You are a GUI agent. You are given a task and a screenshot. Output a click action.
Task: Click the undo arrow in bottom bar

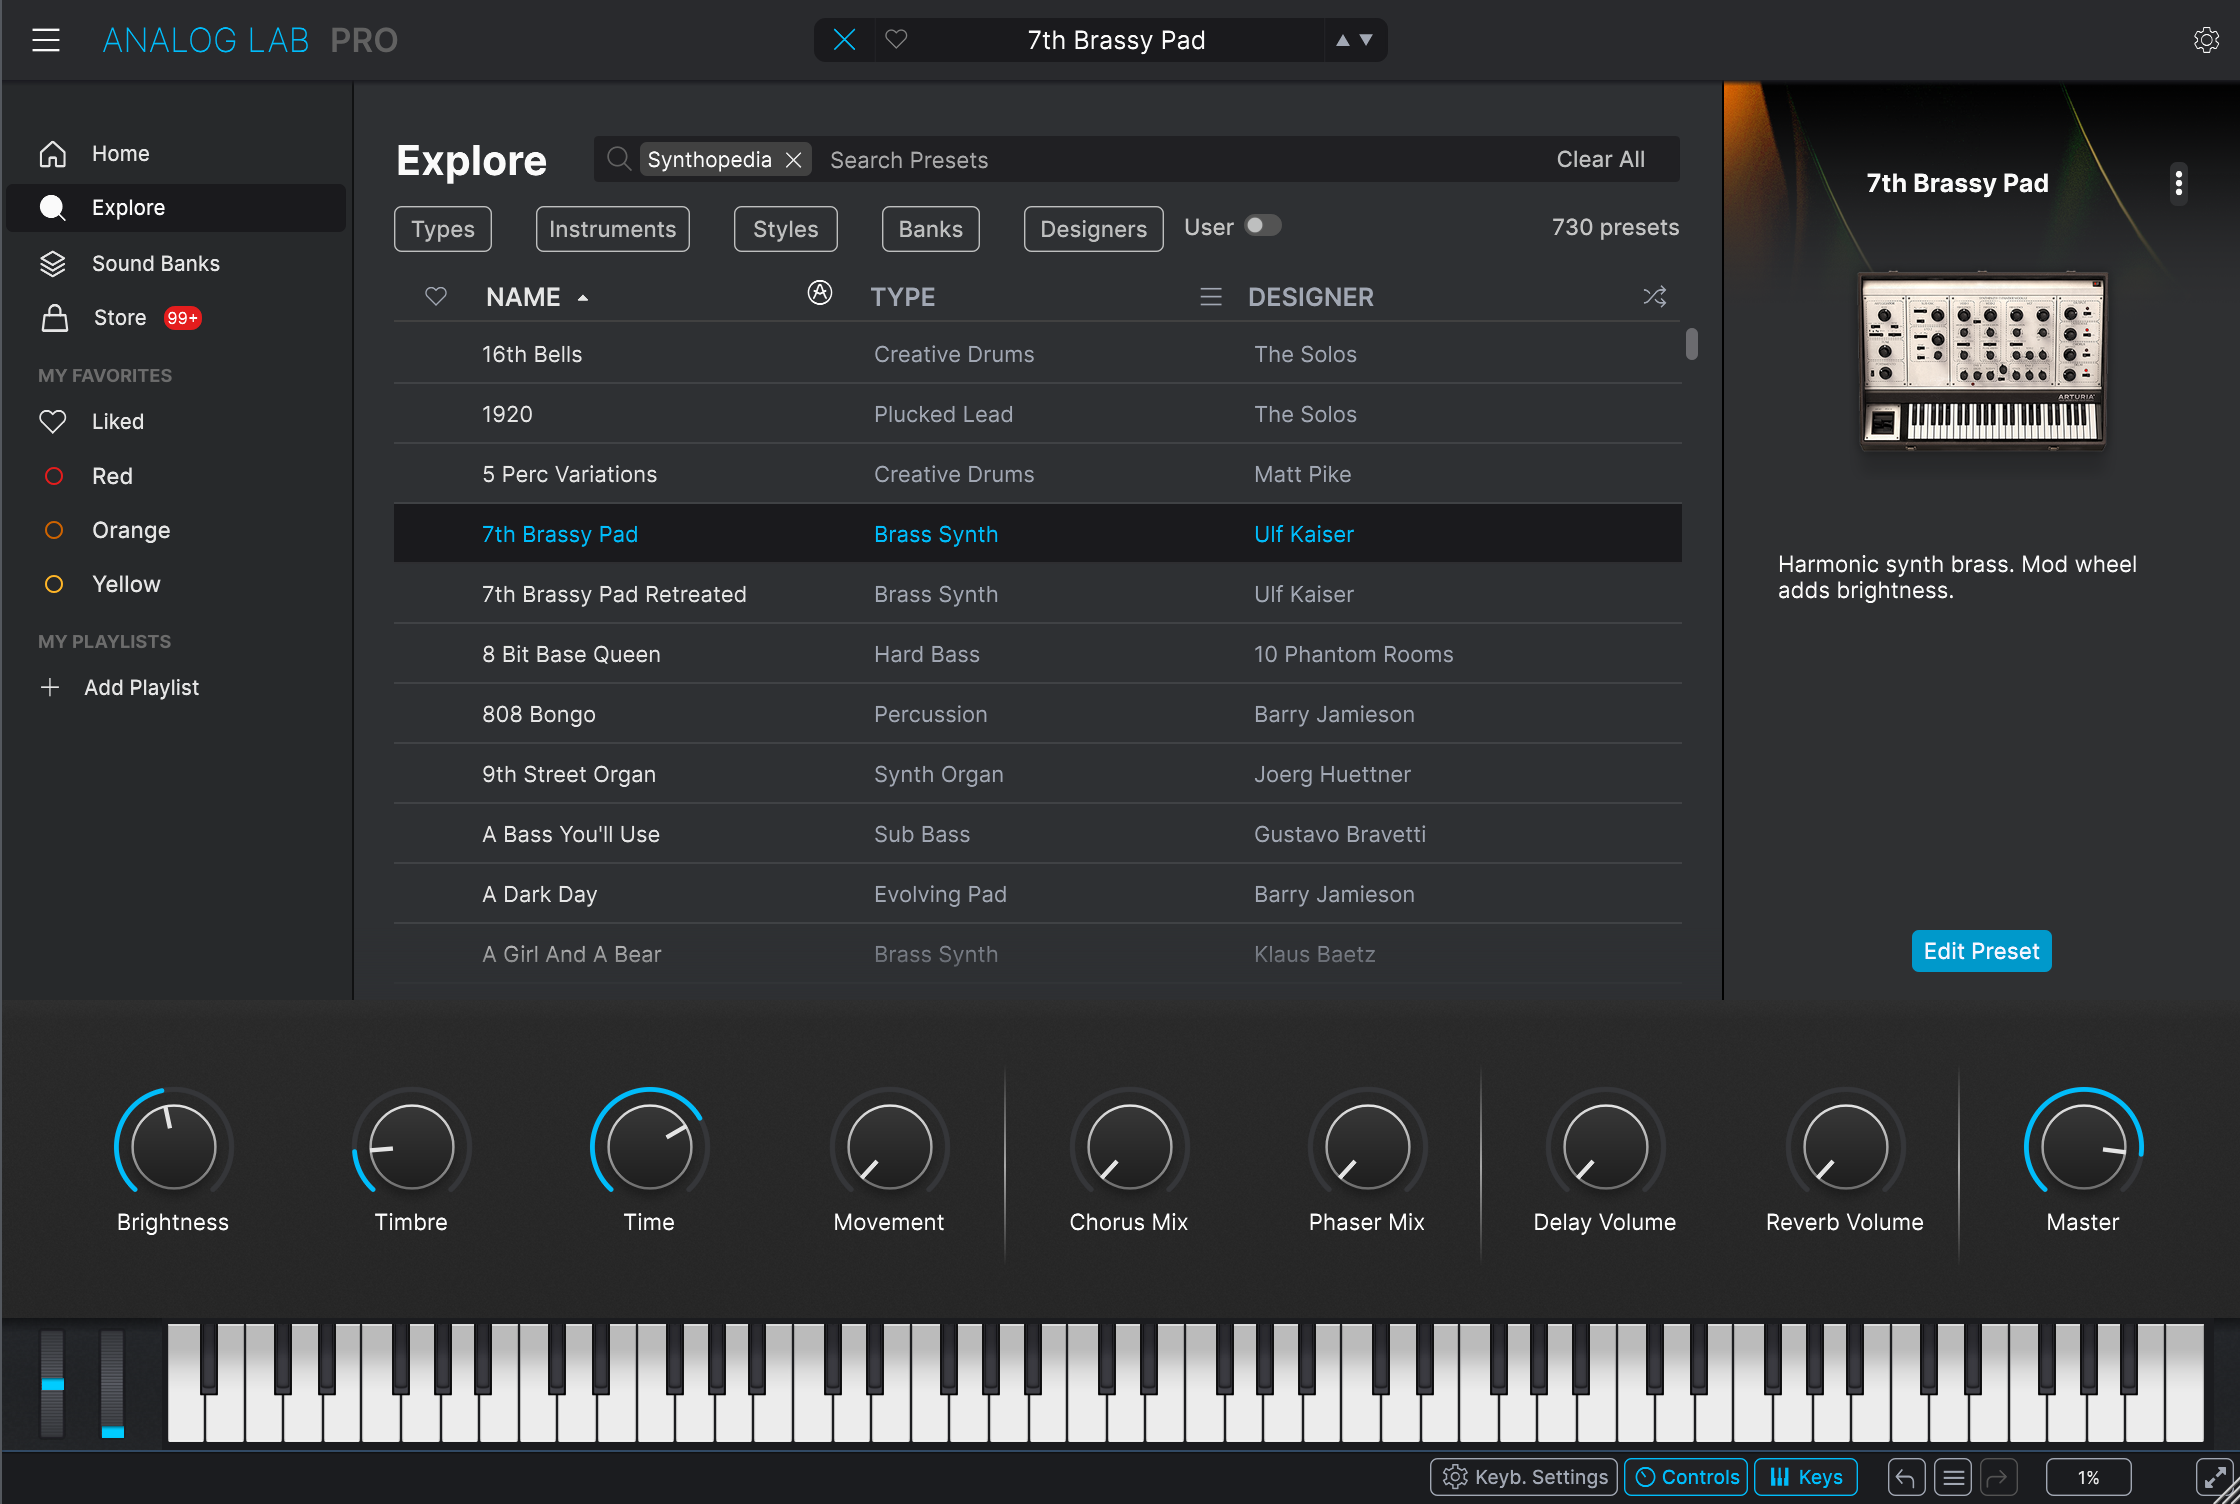coord(1905,1477)
